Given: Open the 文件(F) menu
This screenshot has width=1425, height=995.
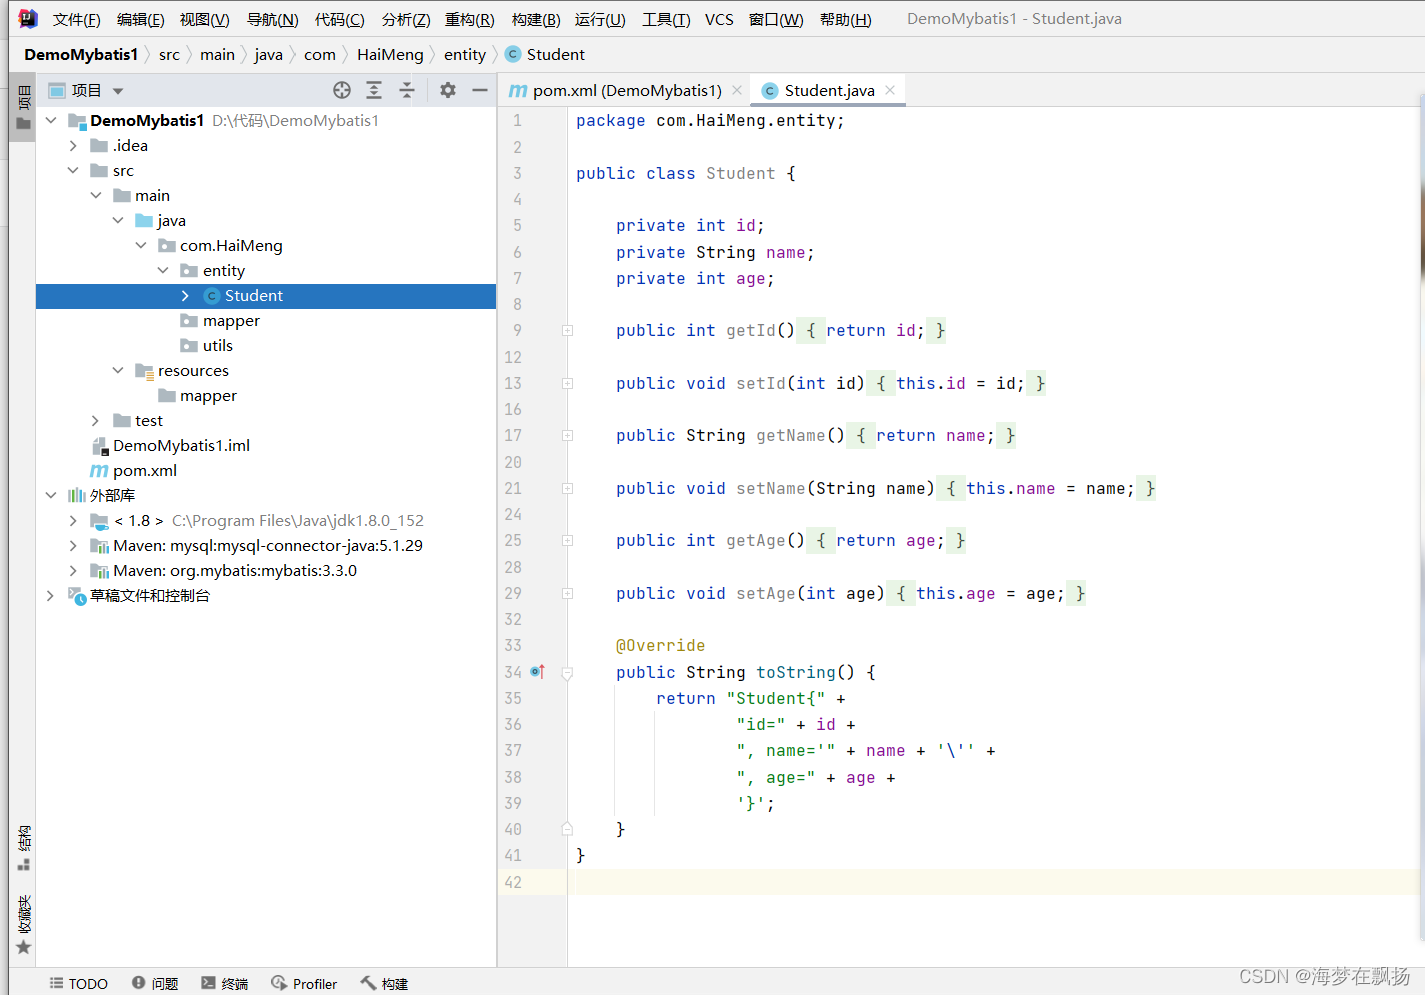Looking at the screenshot, I should tap(77, 19).
